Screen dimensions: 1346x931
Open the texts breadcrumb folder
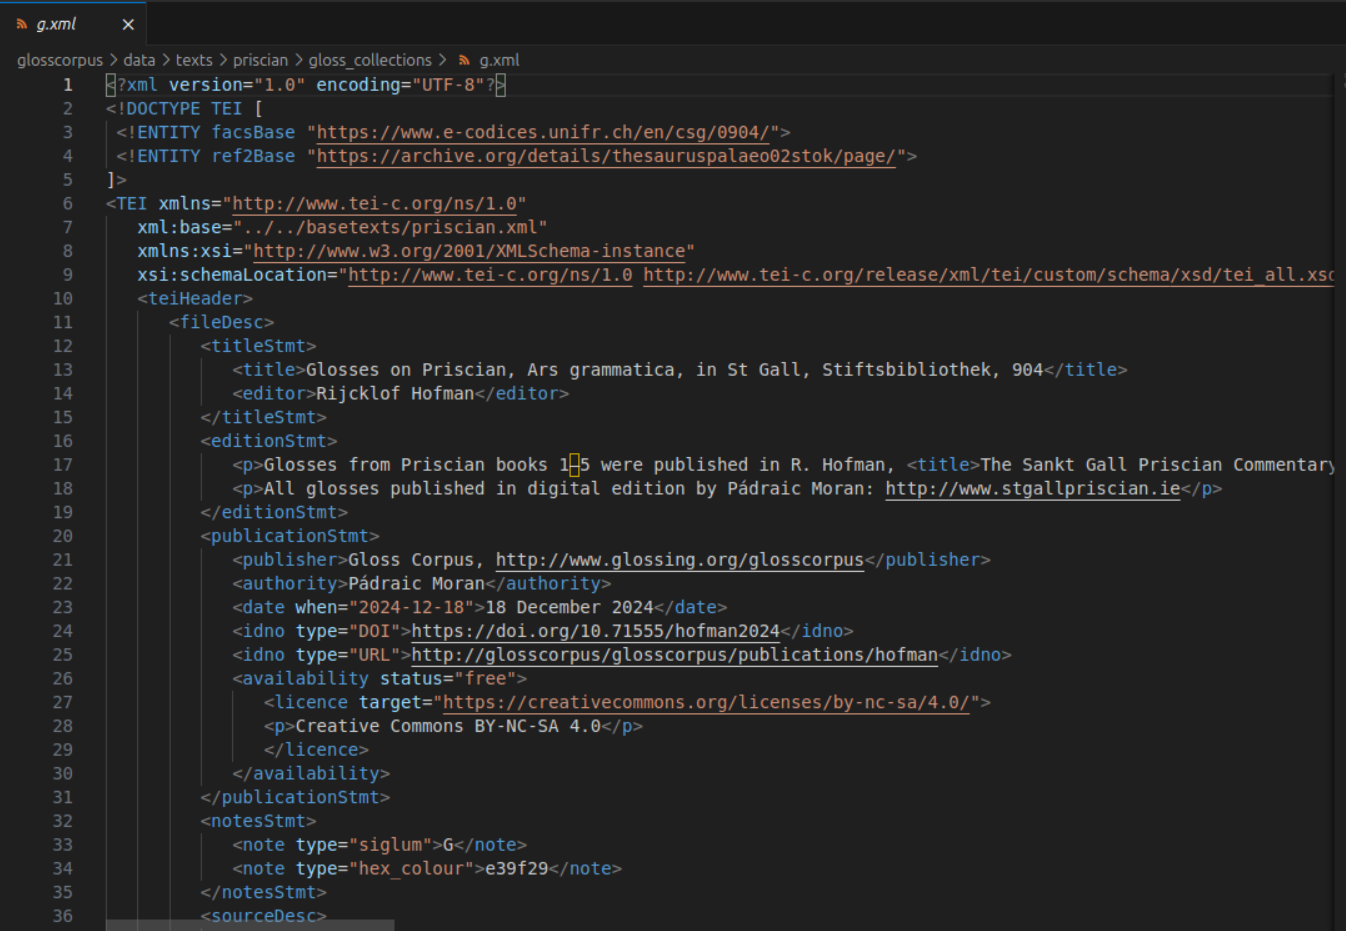coord(194,60)
